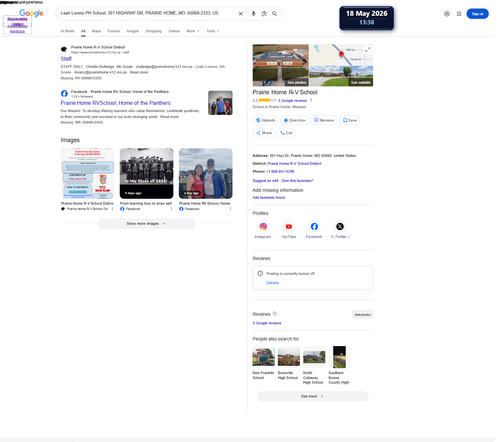Open more options for the Class of 2026 image

[x=171, y=209]
